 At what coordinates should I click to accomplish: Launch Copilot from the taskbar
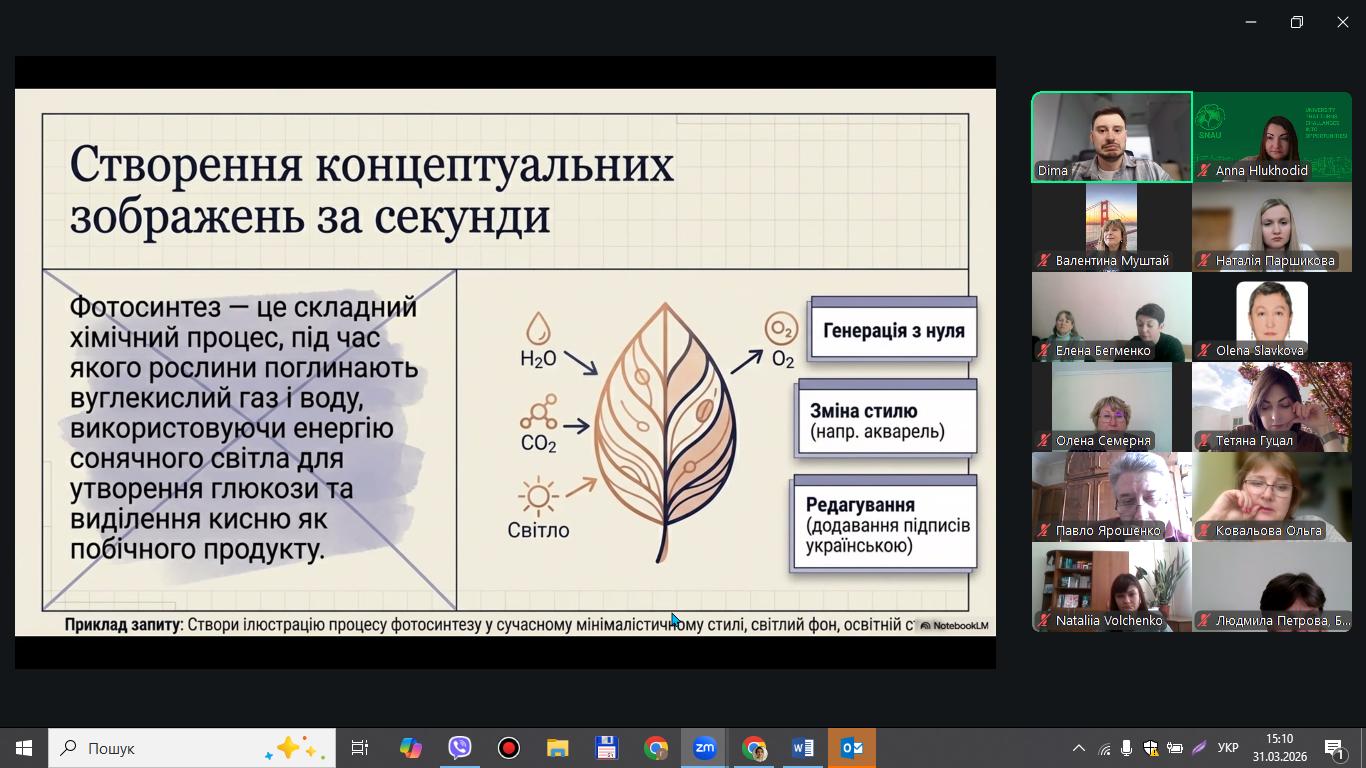pos(411,748)
